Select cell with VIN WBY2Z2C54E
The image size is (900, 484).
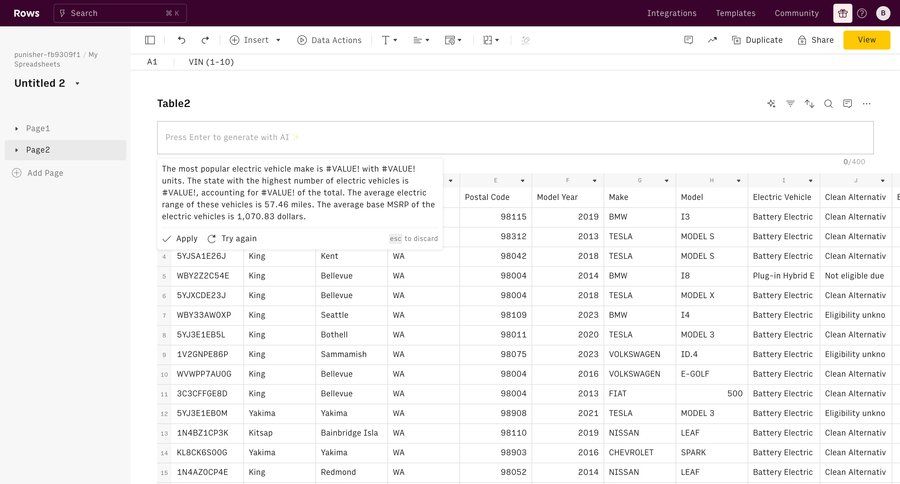point(207,276)
